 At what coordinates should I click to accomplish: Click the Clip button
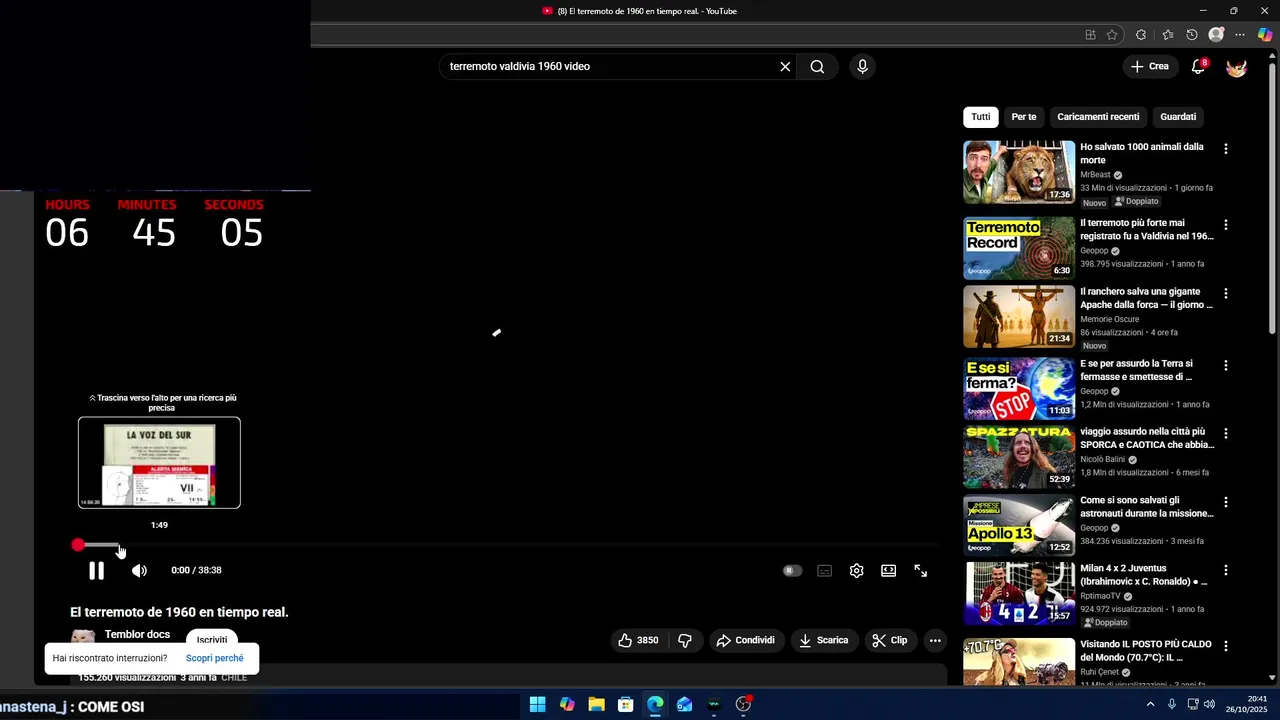point(889,640)
